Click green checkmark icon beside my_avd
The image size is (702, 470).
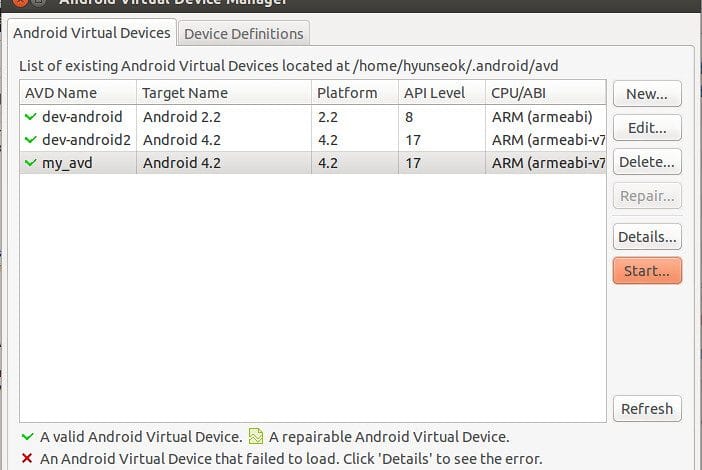click(30, 162)
